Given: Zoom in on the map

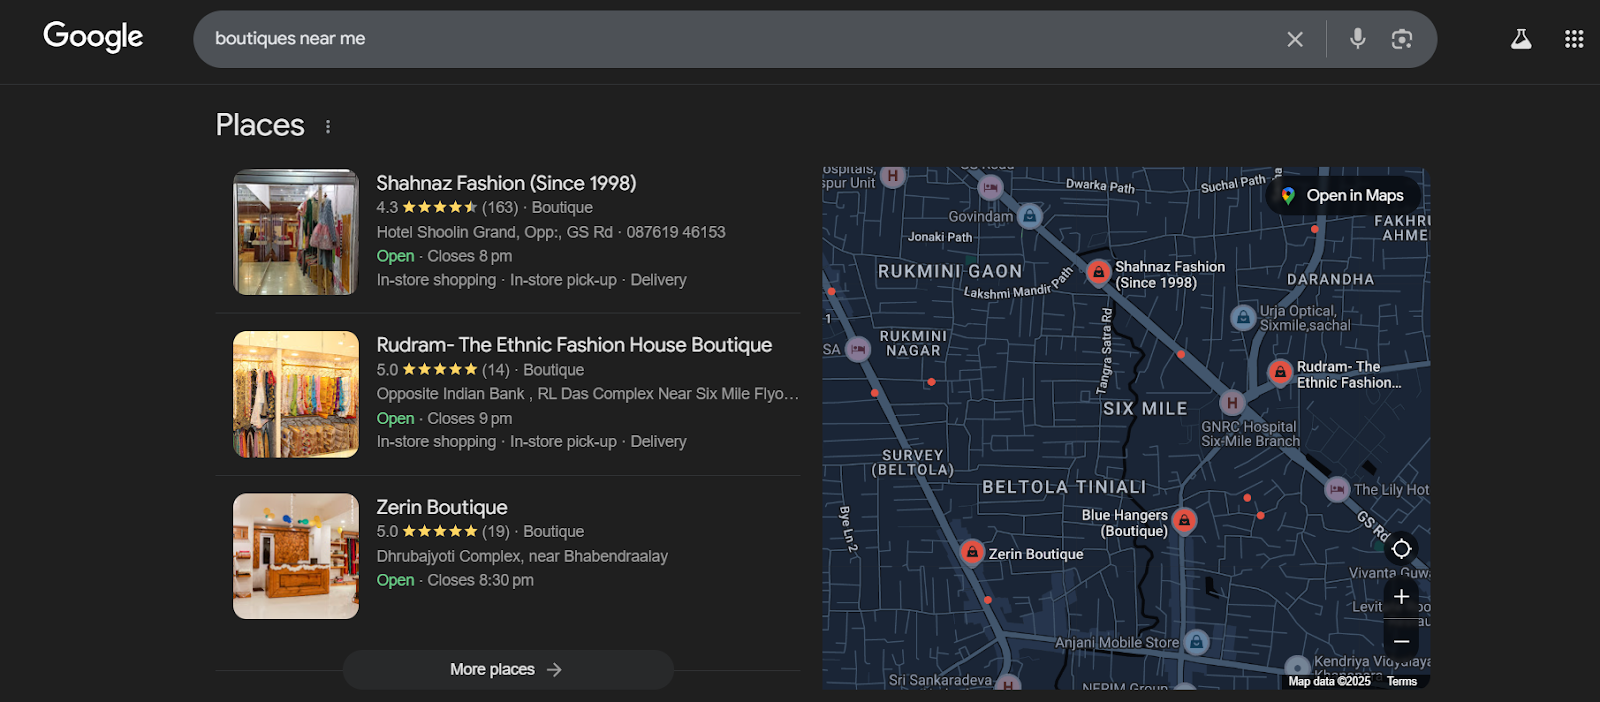Looking at the screenshot, I should pos(1401,597).
